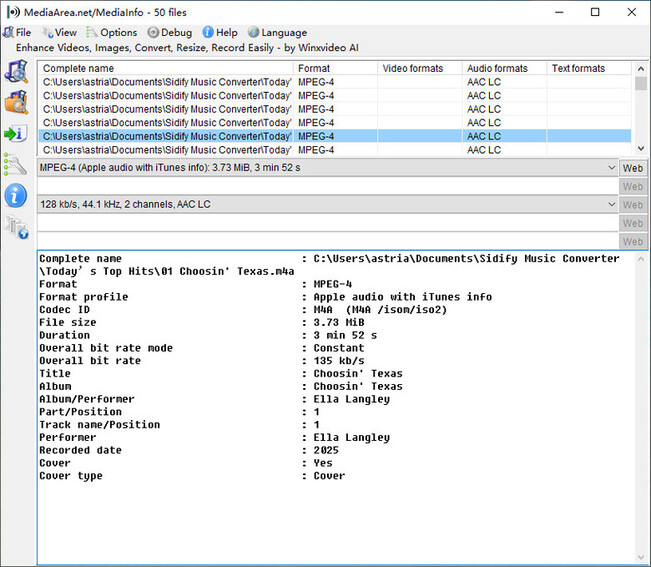Select the highlighted file row in list

point(335,136)
